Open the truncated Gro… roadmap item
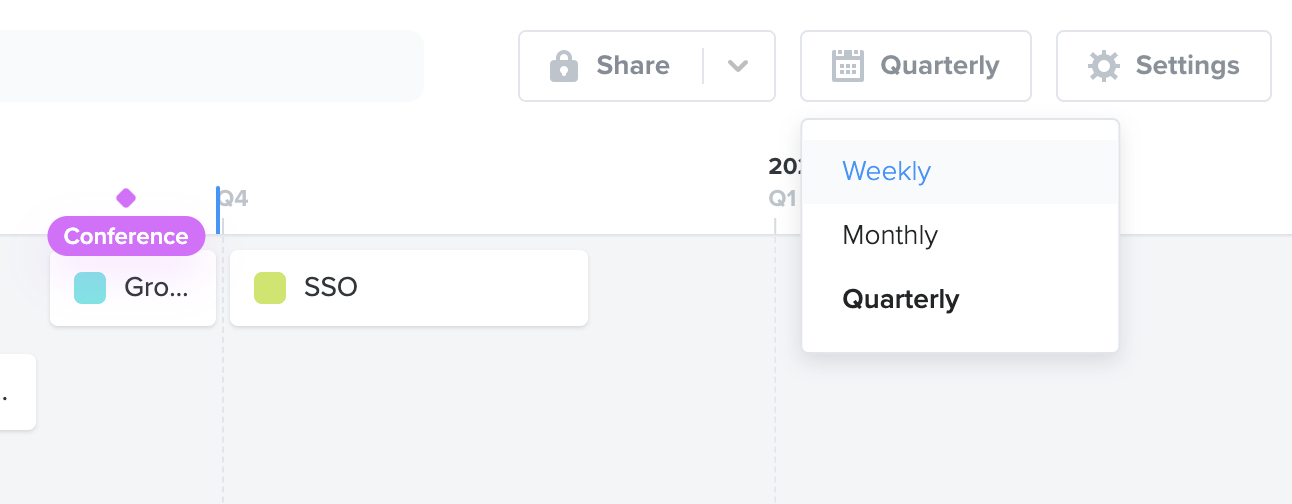Image resolution: width=1292 pixels, height=504 pixels. [x=133, y=288]
